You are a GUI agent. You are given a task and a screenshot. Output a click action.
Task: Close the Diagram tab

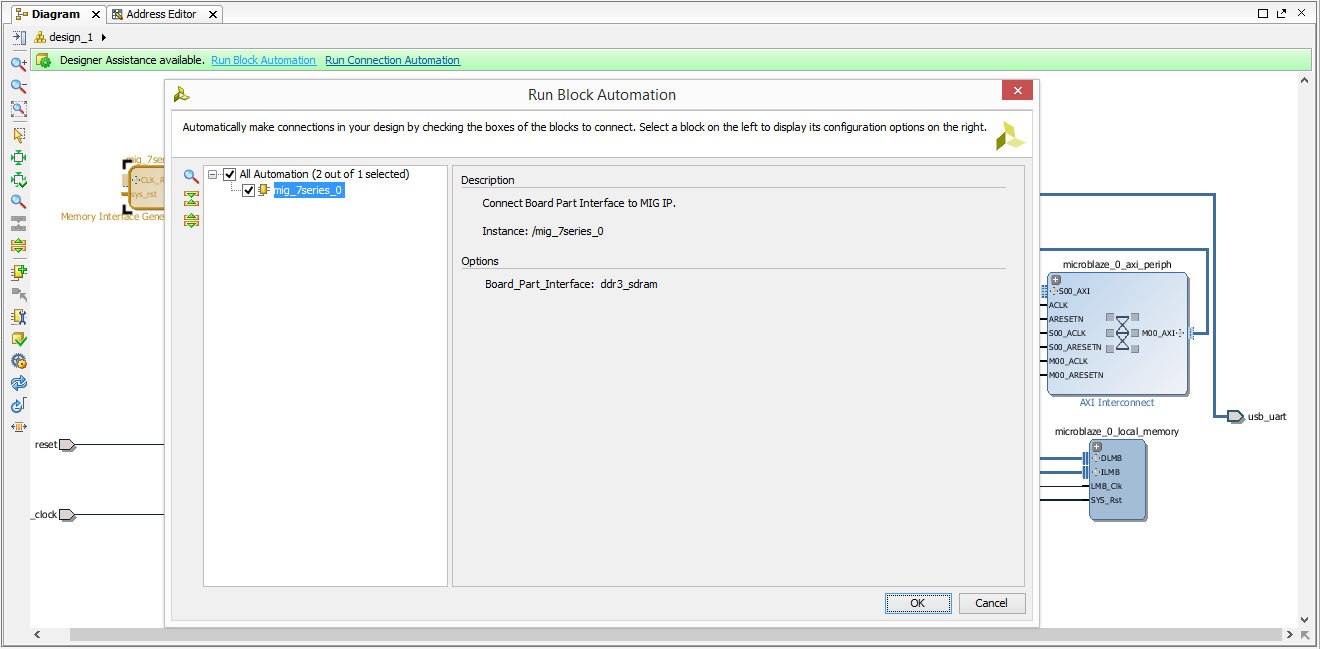coord(96,15)
